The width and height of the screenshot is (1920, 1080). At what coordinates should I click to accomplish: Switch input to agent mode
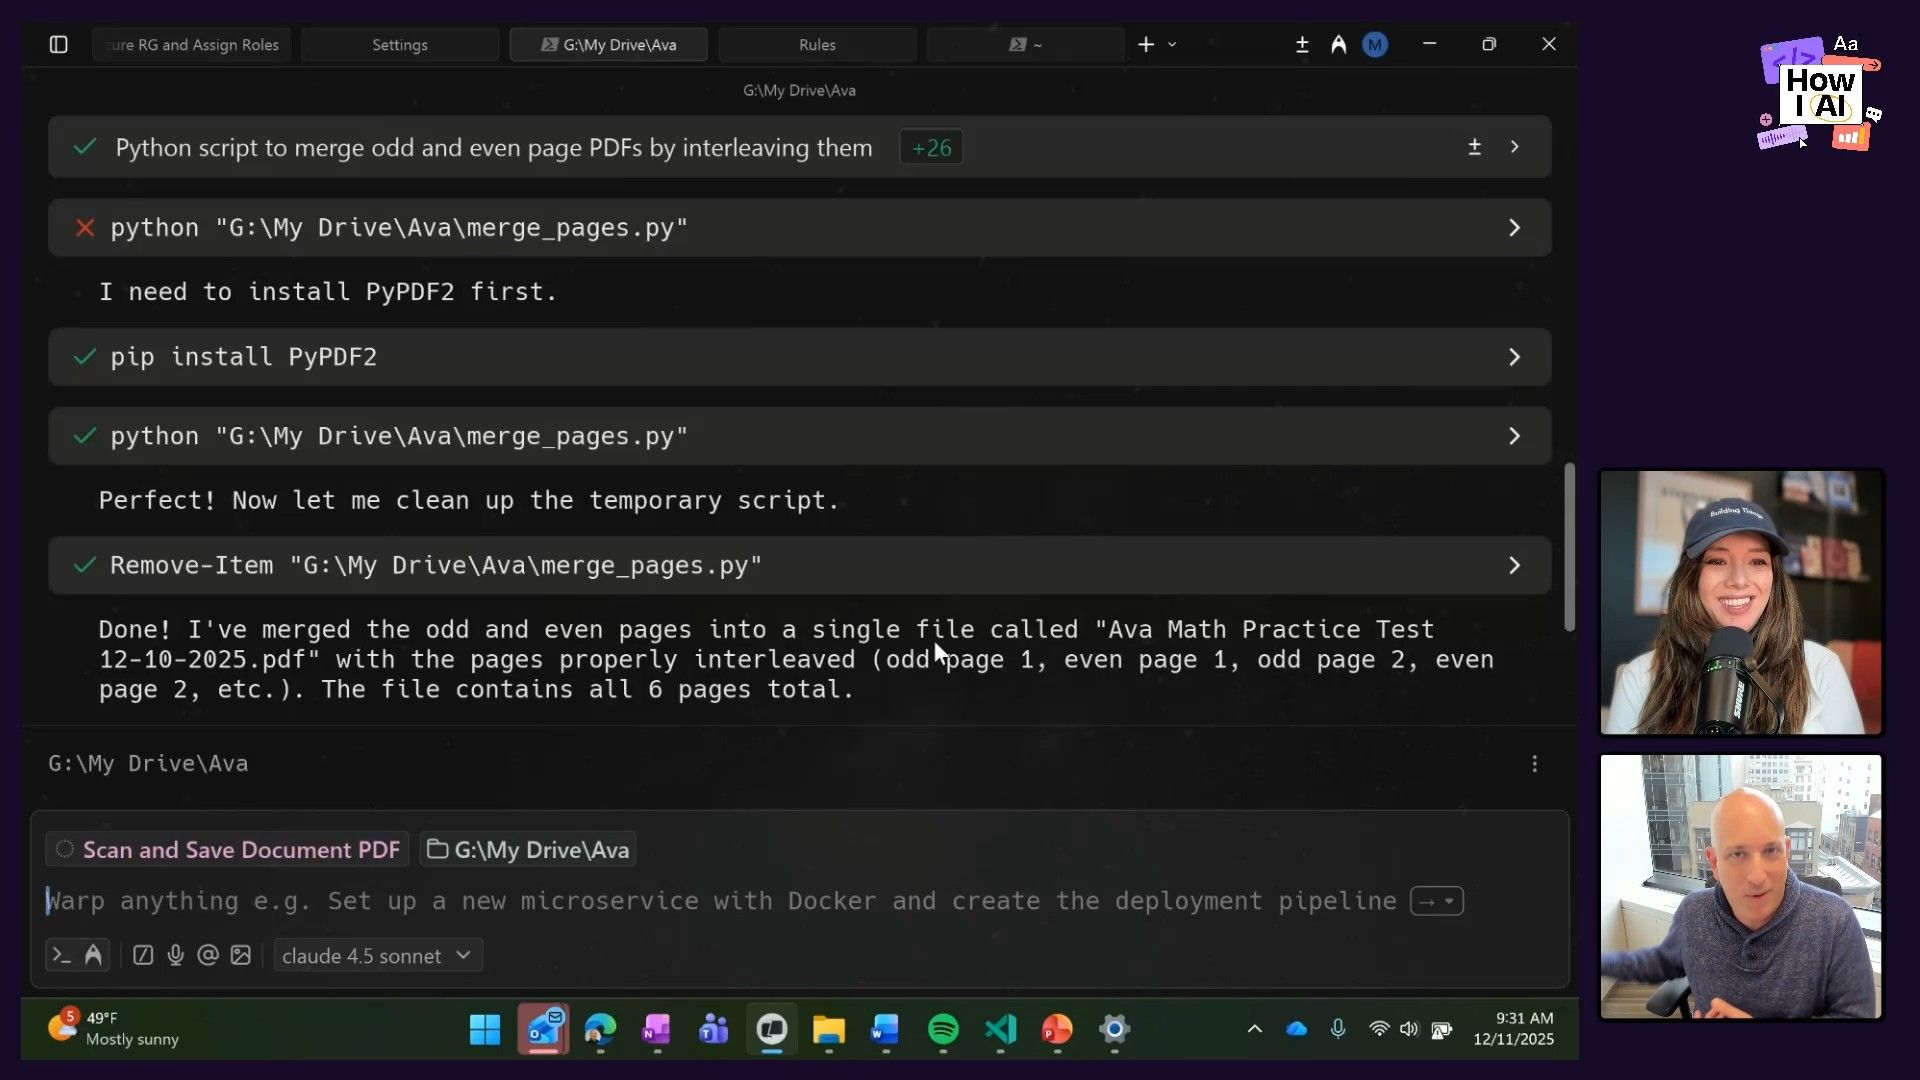[93, 955]
